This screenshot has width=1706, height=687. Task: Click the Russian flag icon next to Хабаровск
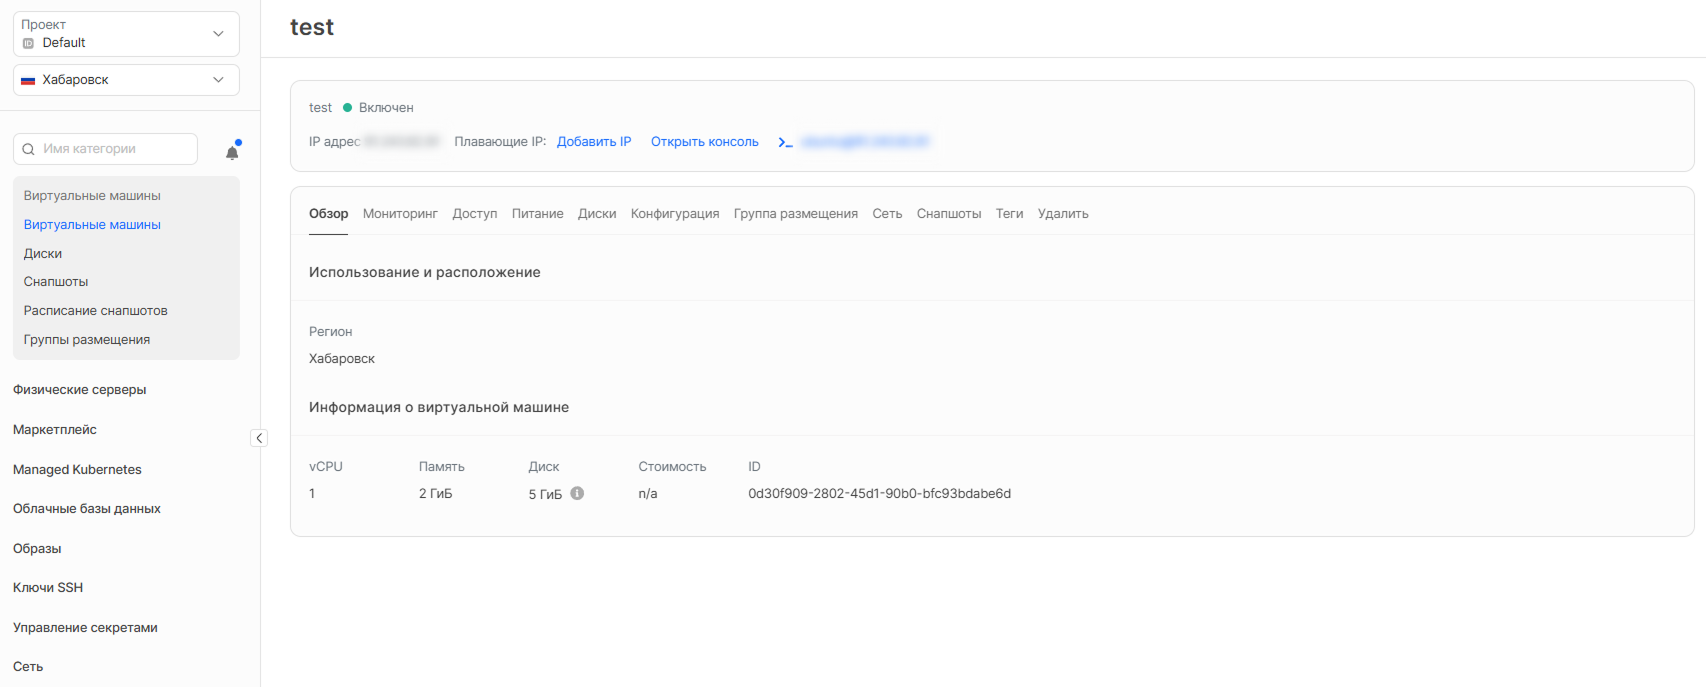(x=28, y=80)
